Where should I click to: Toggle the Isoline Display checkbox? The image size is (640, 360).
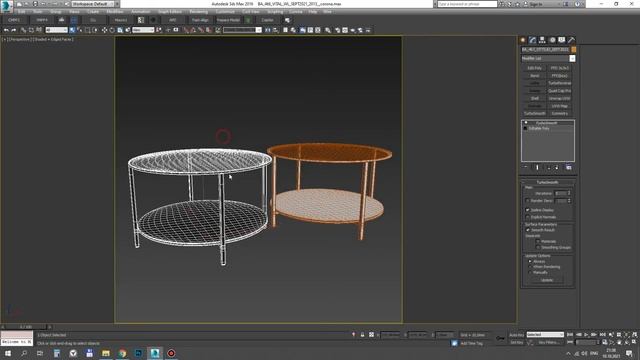(x=527, y=210)
